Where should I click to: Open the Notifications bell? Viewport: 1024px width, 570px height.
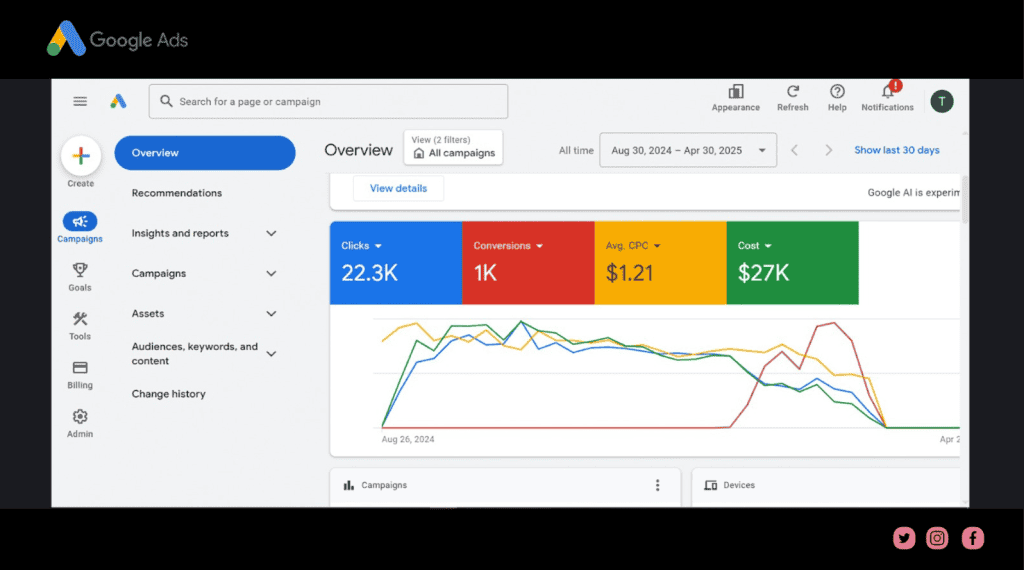(x=887, y=92)
